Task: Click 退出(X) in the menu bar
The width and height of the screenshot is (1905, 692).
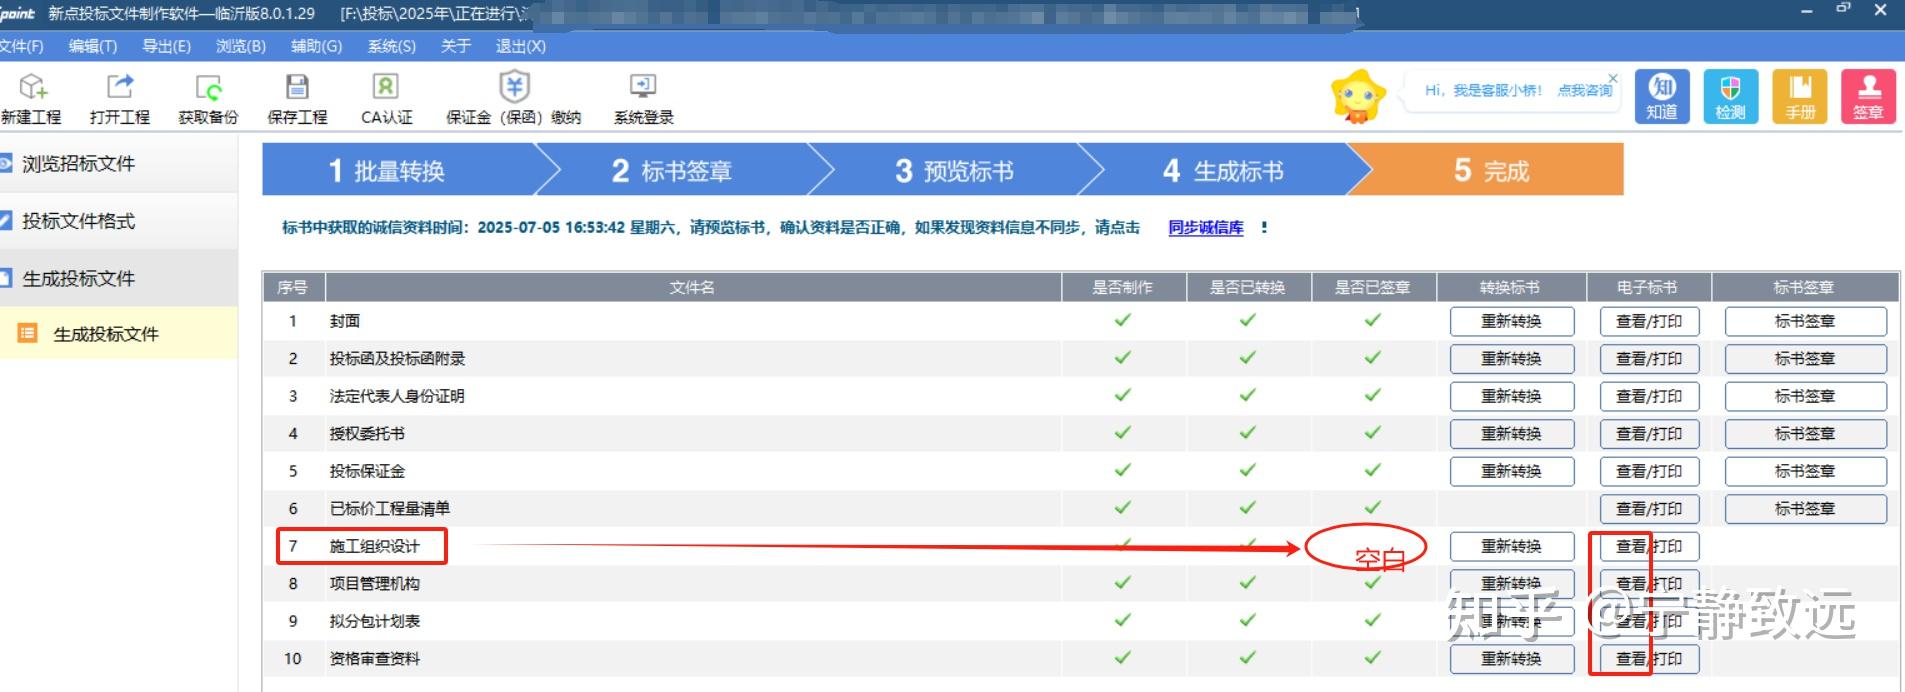Action: point(521,46)
